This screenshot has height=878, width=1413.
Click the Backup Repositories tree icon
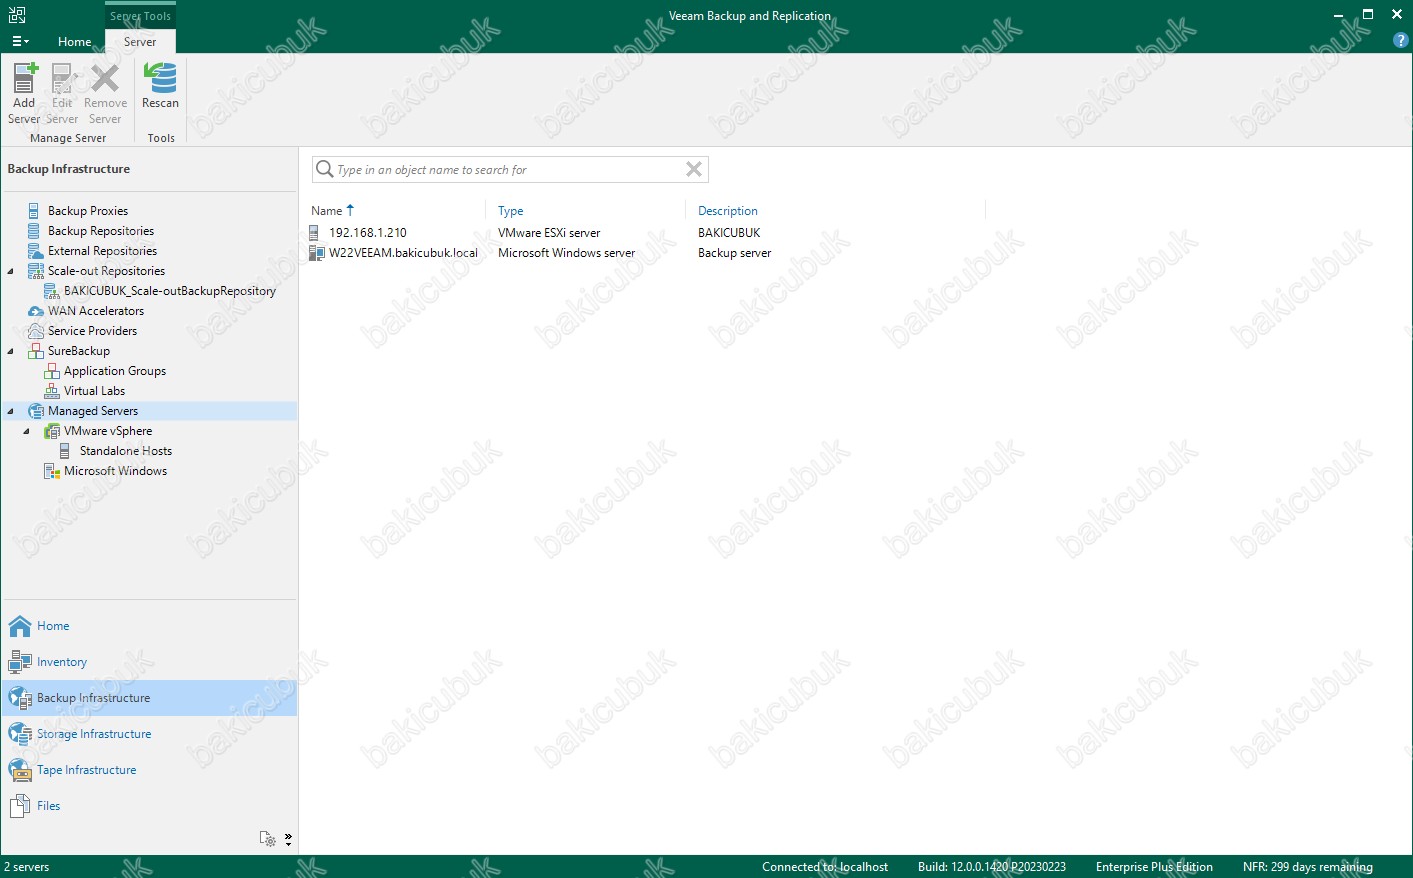(x=34, y=231)
